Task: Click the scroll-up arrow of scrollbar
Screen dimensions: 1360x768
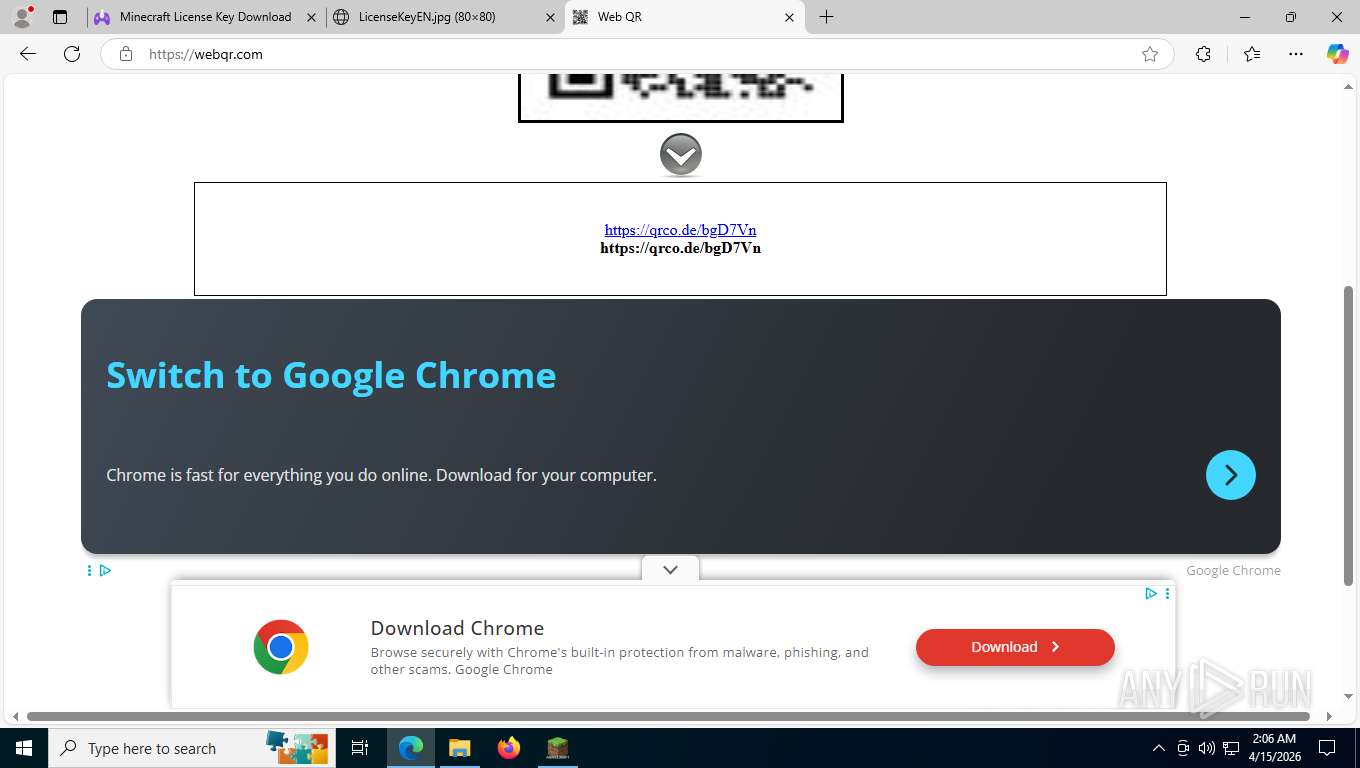Action: pos(1348,86)
